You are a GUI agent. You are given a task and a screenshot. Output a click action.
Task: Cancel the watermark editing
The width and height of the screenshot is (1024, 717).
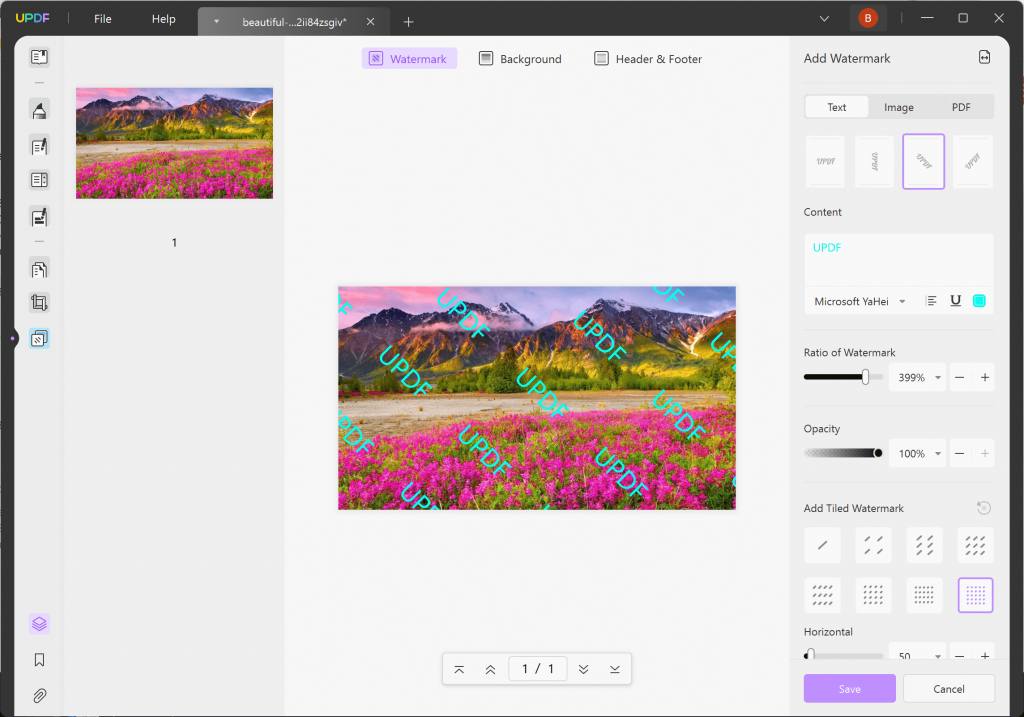pyautogui.click(x=948, y=688)
